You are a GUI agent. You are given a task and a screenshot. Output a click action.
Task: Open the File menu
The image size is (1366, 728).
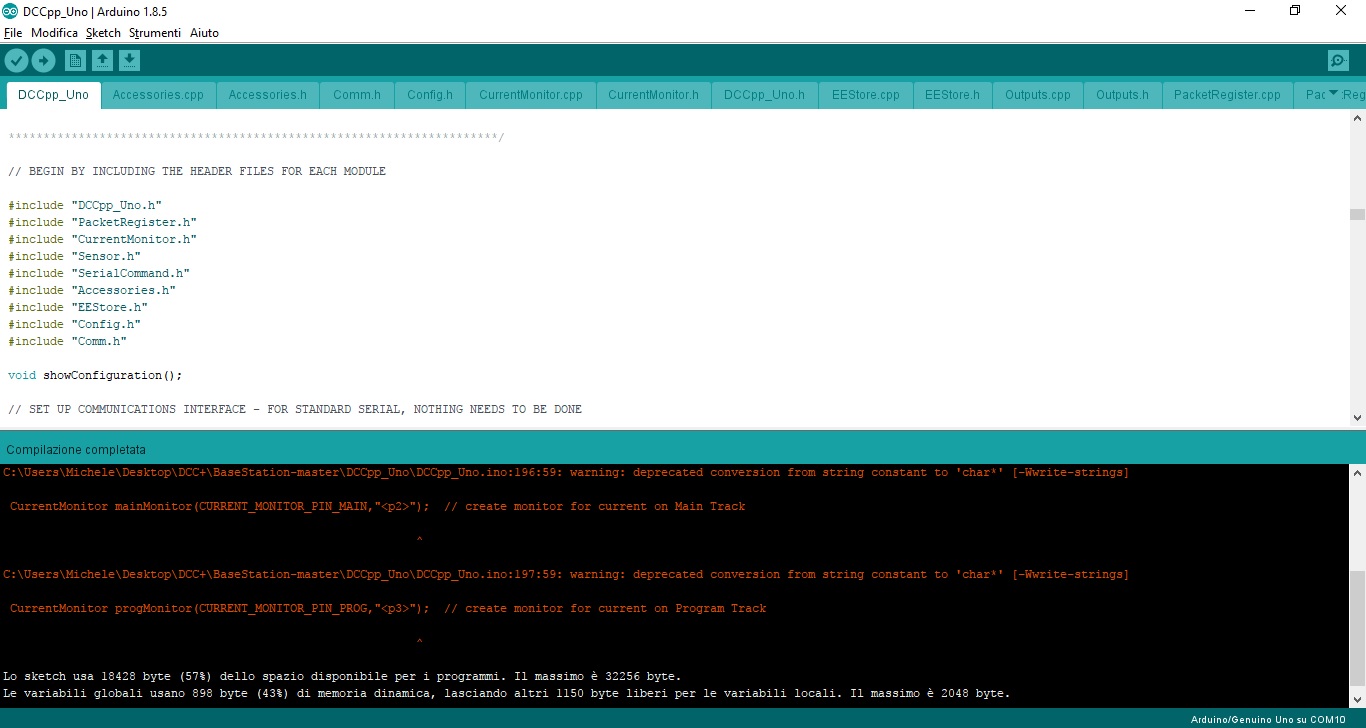[x=13, y=33]
